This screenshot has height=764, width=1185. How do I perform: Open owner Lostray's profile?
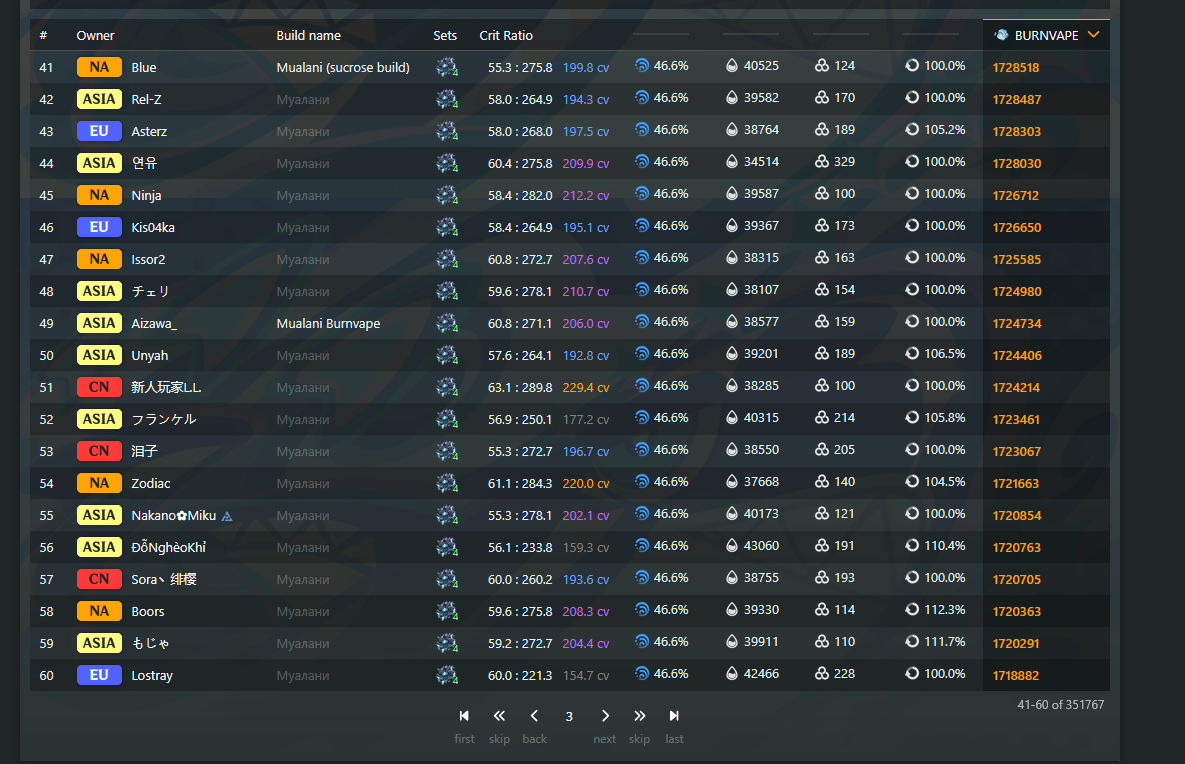[152, 676]
